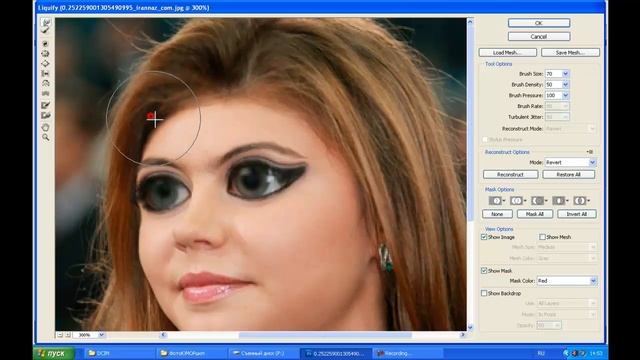
Task: Select the Zoom tool in Liquify
Action: click(46, 138)
